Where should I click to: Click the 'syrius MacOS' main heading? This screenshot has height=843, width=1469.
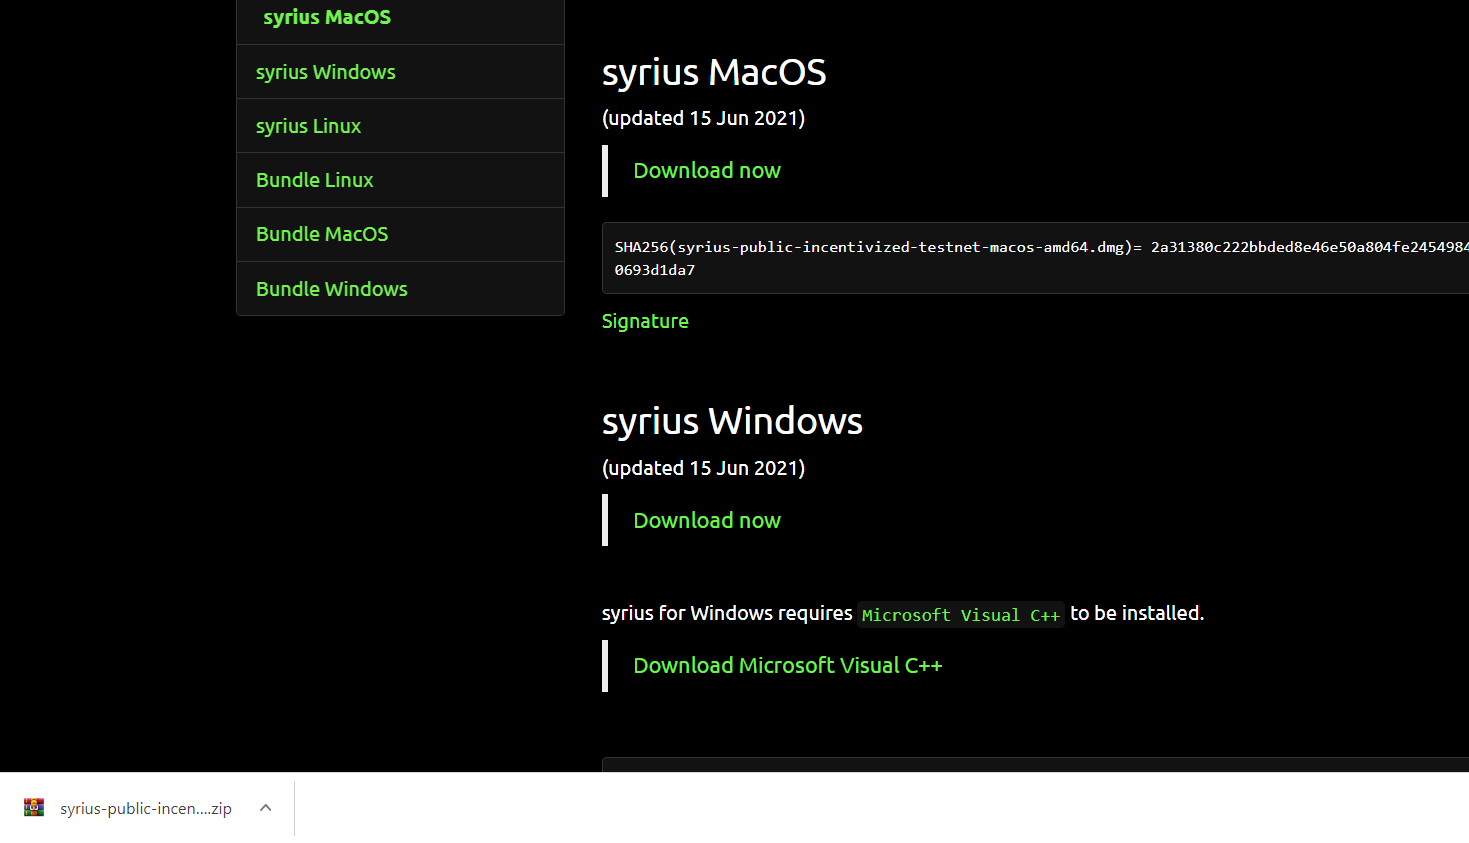click(714, 72)
